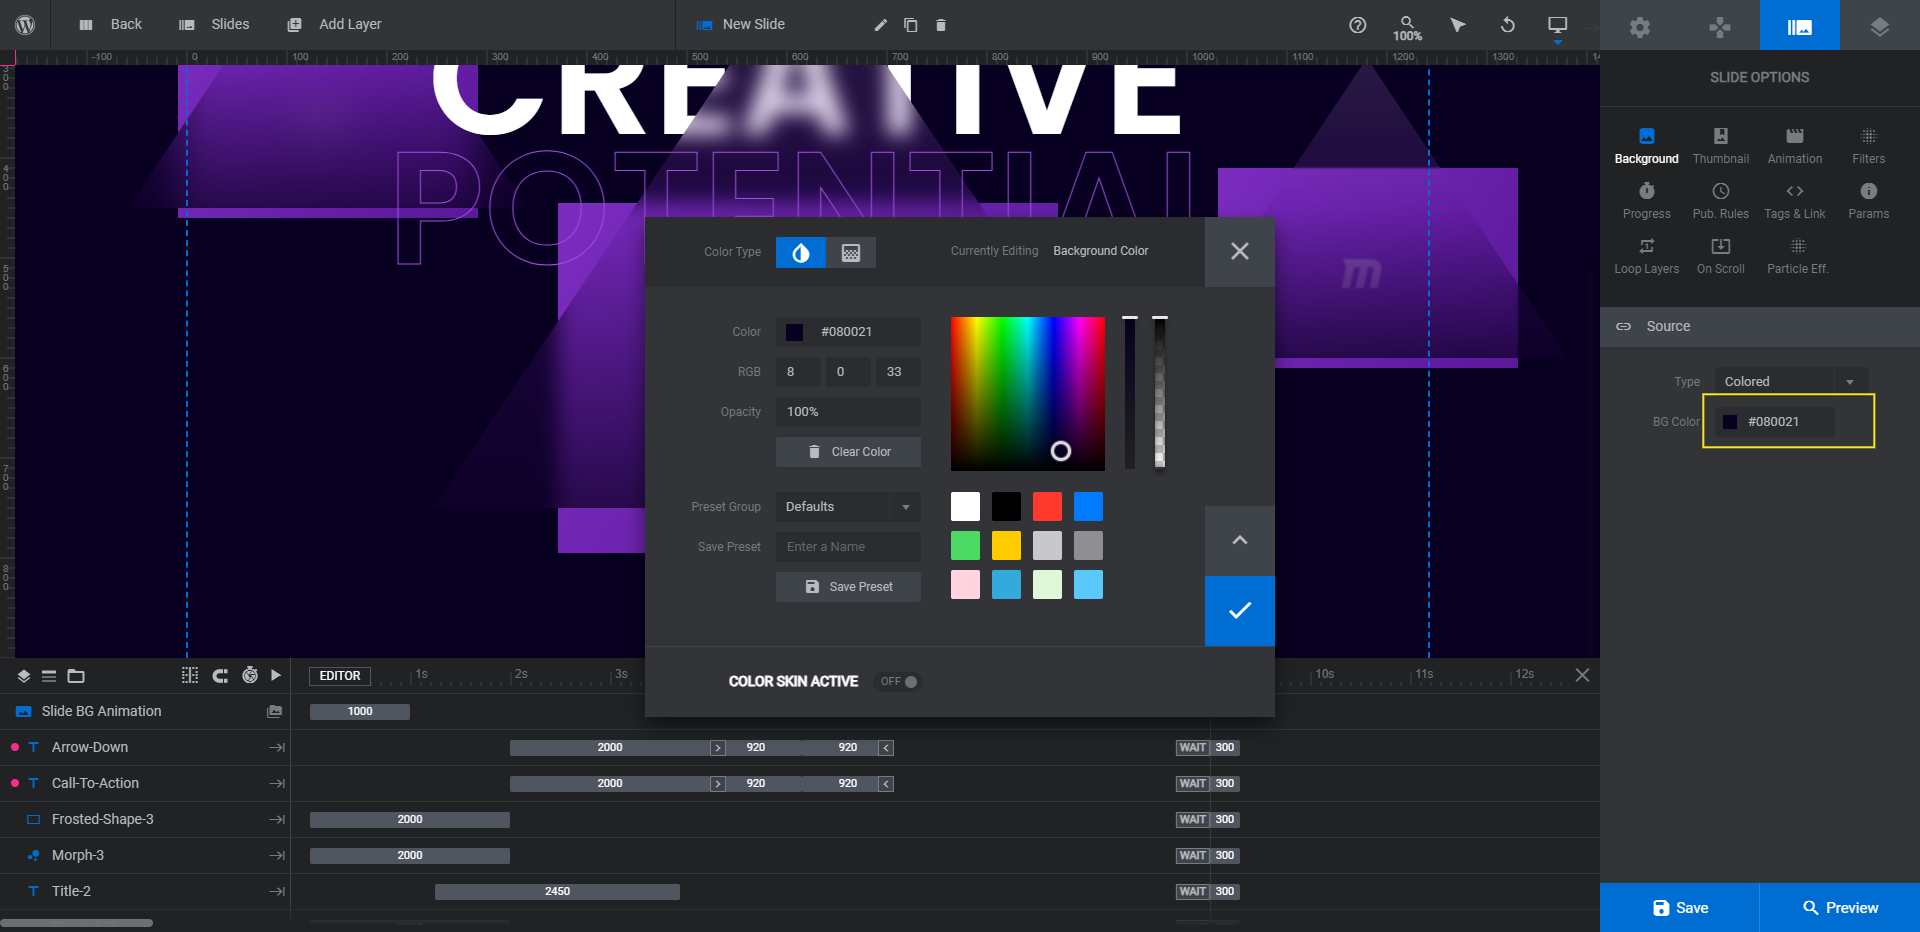Switch to slide options tab
The width and height of the screenshot is (1920, 932).
[x=1800, y=27]
